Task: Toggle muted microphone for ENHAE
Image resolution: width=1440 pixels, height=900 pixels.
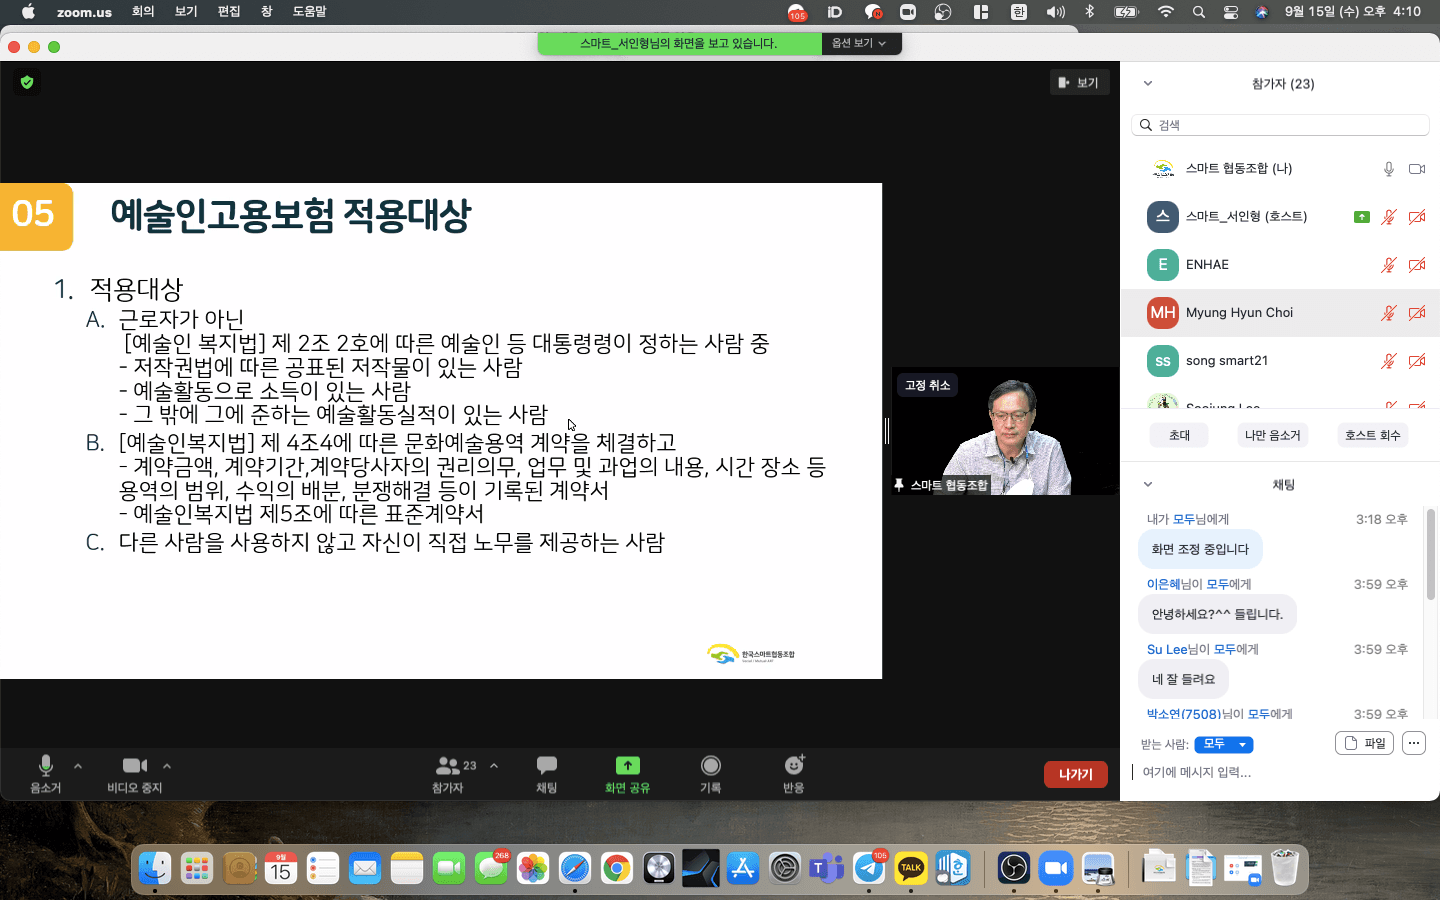Action: (1389, 265)
